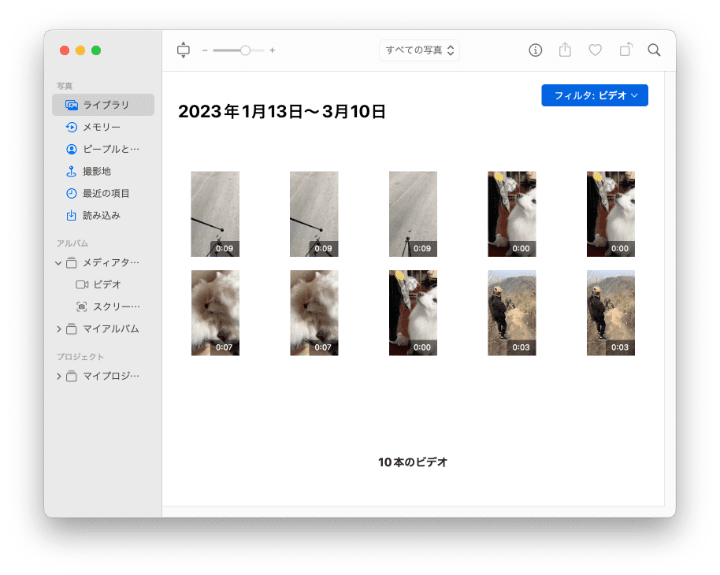Select the スクリー… album in sidebar
Viewport: 720px width, 575px height.
(103, 306)
